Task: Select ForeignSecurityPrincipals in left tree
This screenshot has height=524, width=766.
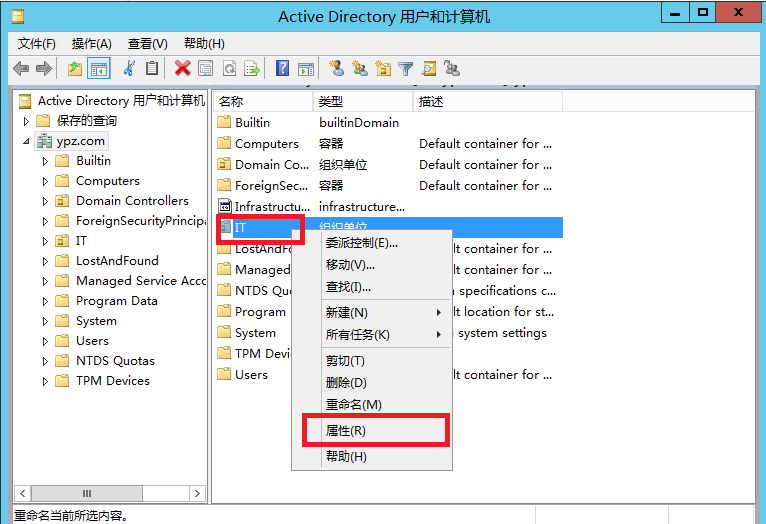Action: click(141, 221)
